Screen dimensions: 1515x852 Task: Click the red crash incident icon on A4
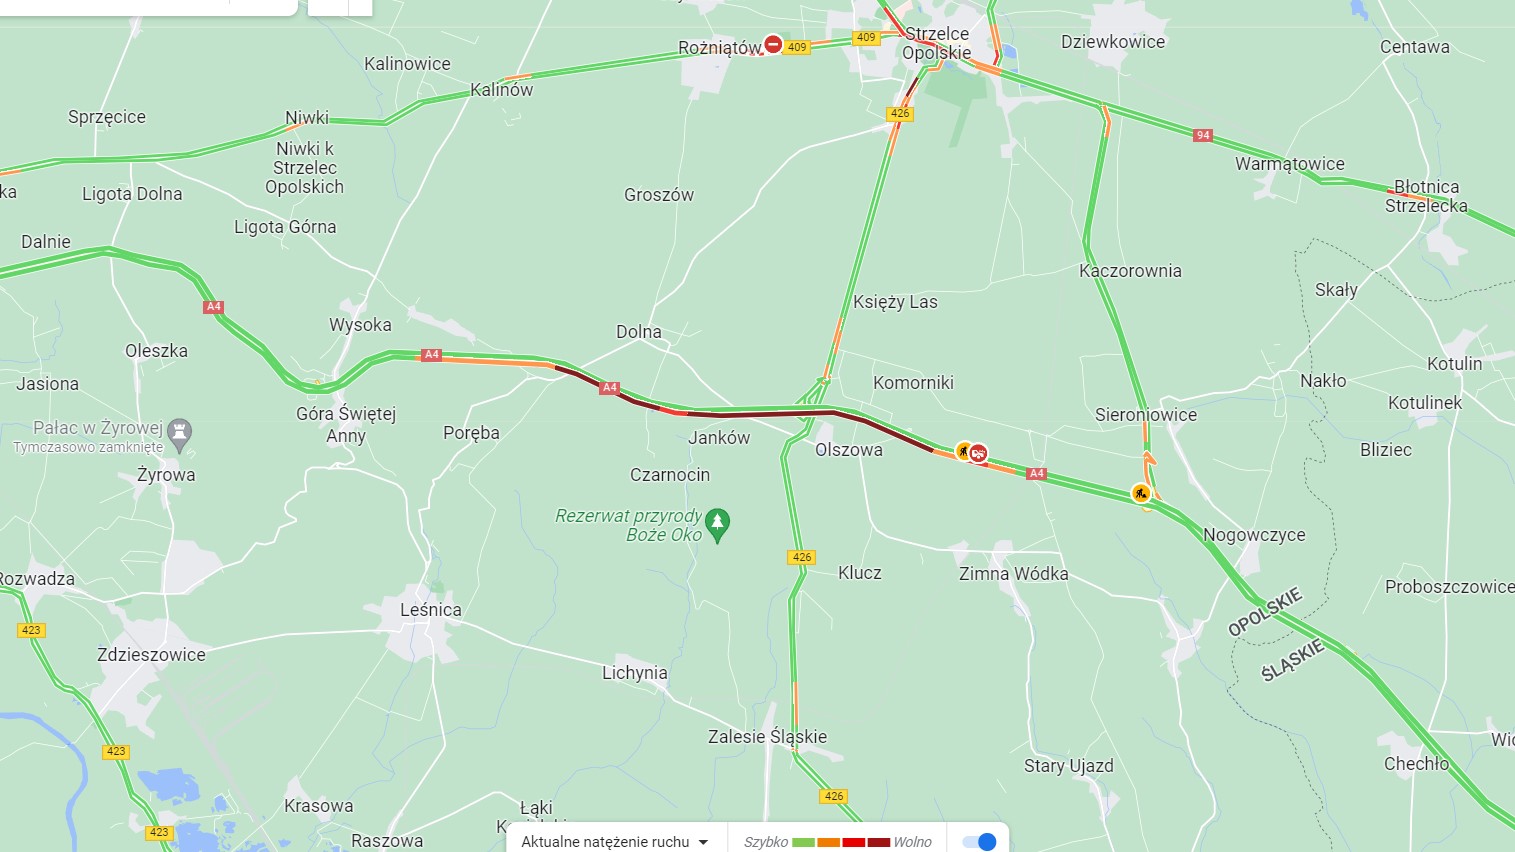[x=979, y=453]
